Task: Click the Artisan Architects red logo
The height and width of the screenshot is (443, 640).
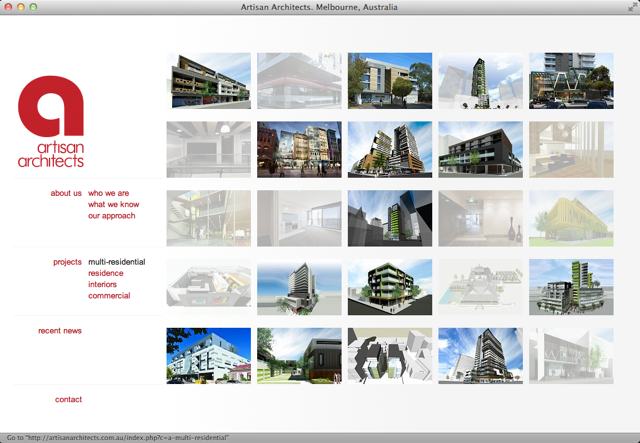Action: pos(51,122)
